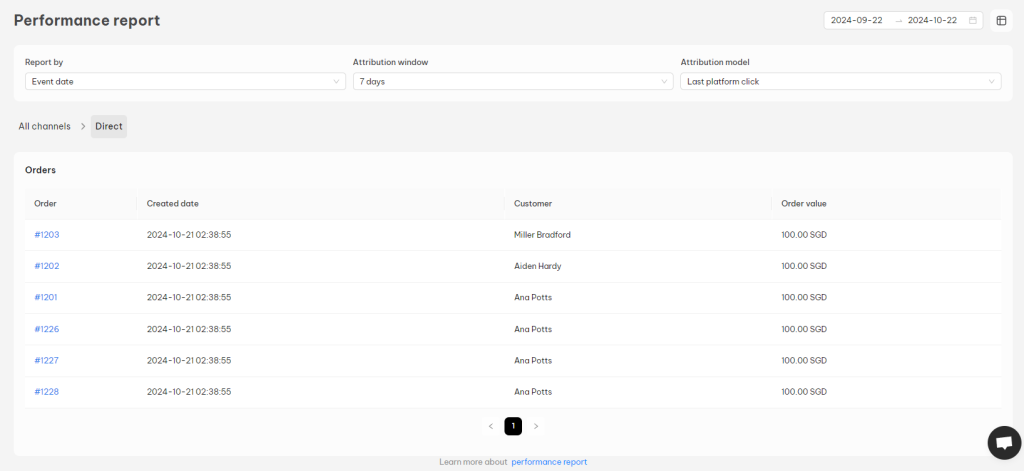1024x471 pixels.
Task: Click Ana Potts in order #1201 row
Action: 533,297
